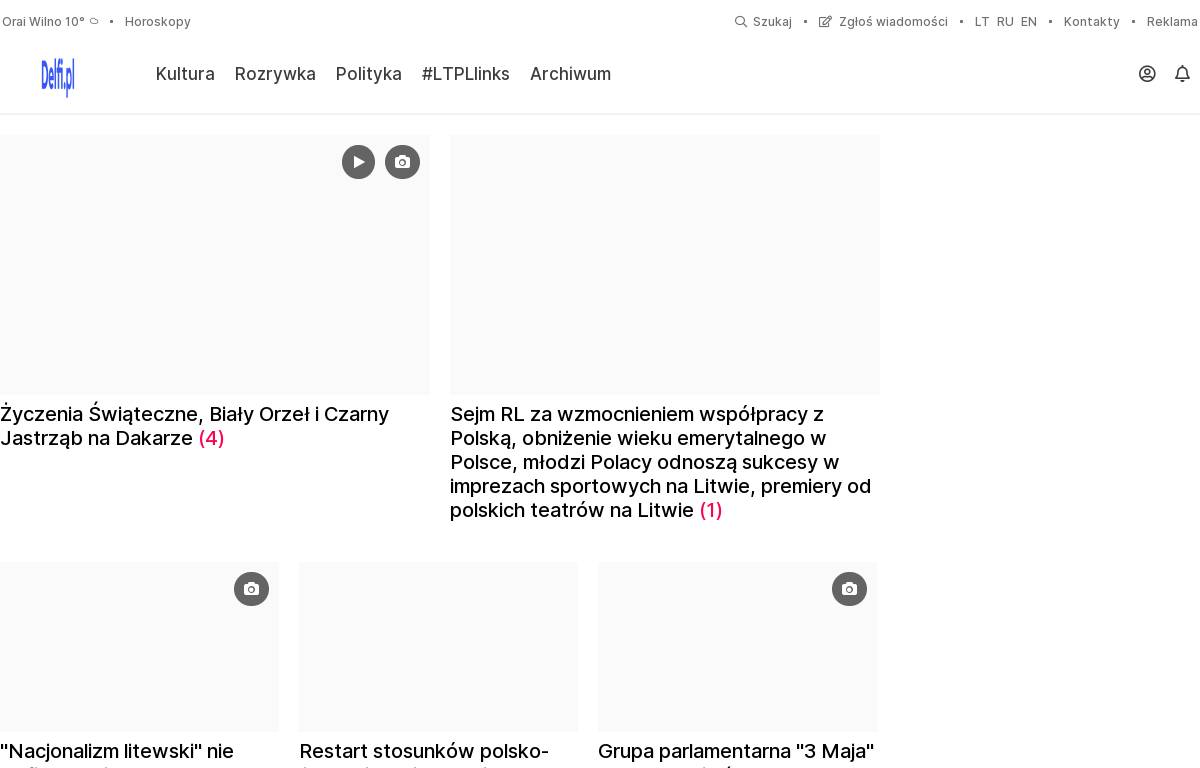
Task: Switch language to RU
Action: click(x=1005, y=22)
